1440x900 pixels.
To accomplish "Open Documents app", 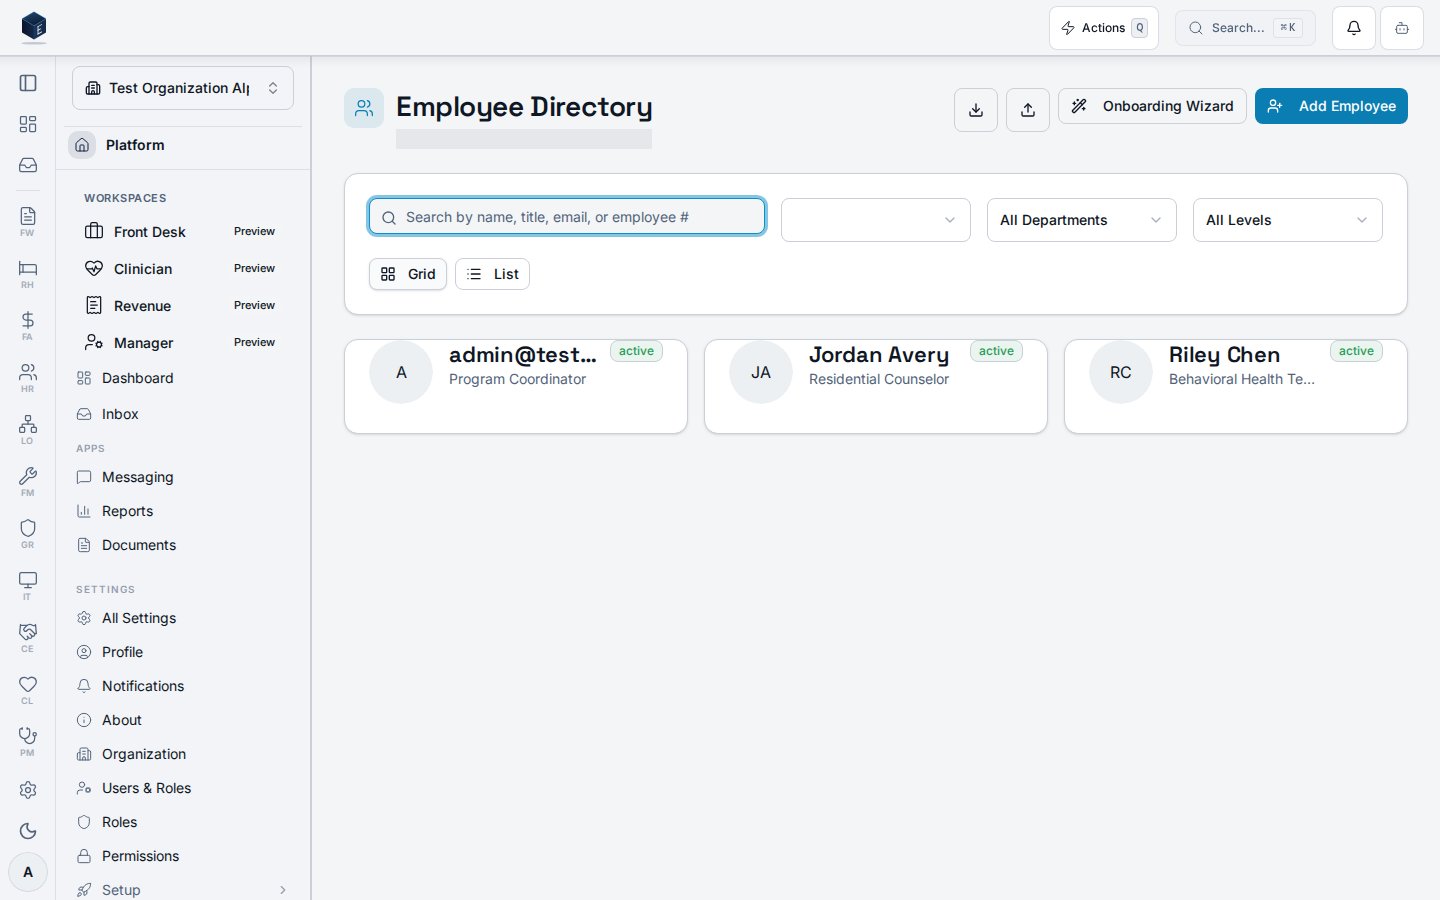I will pyautogui.click(x=183, y=545).
